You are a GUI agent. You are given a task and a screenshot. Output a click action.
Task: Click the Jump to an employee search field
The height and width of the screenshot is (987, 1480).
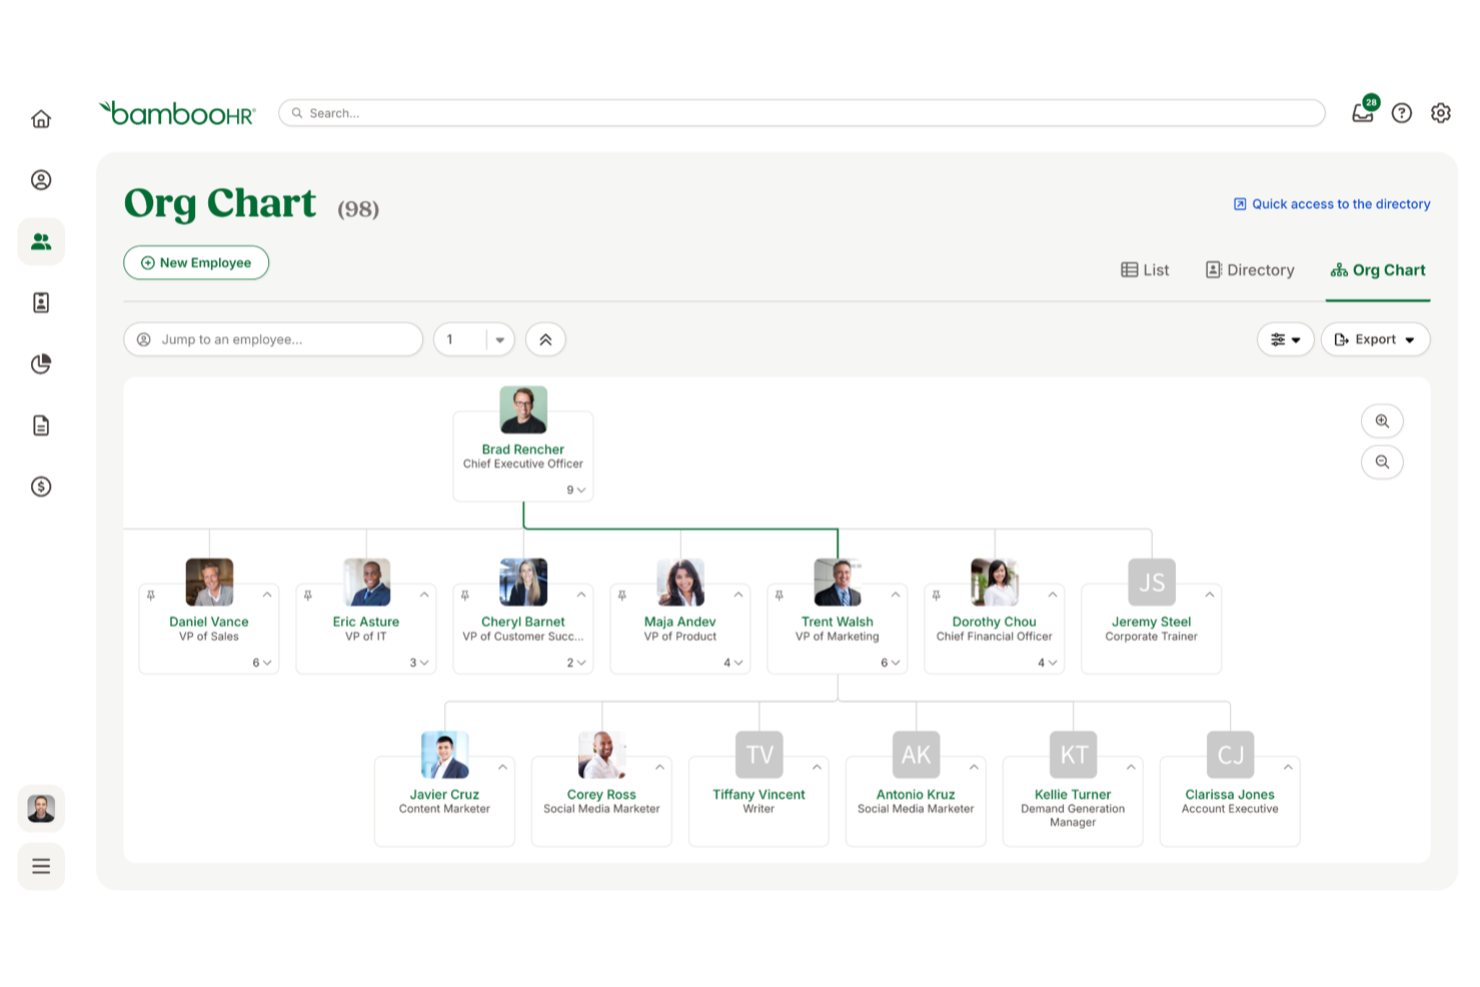pos(273,339)
